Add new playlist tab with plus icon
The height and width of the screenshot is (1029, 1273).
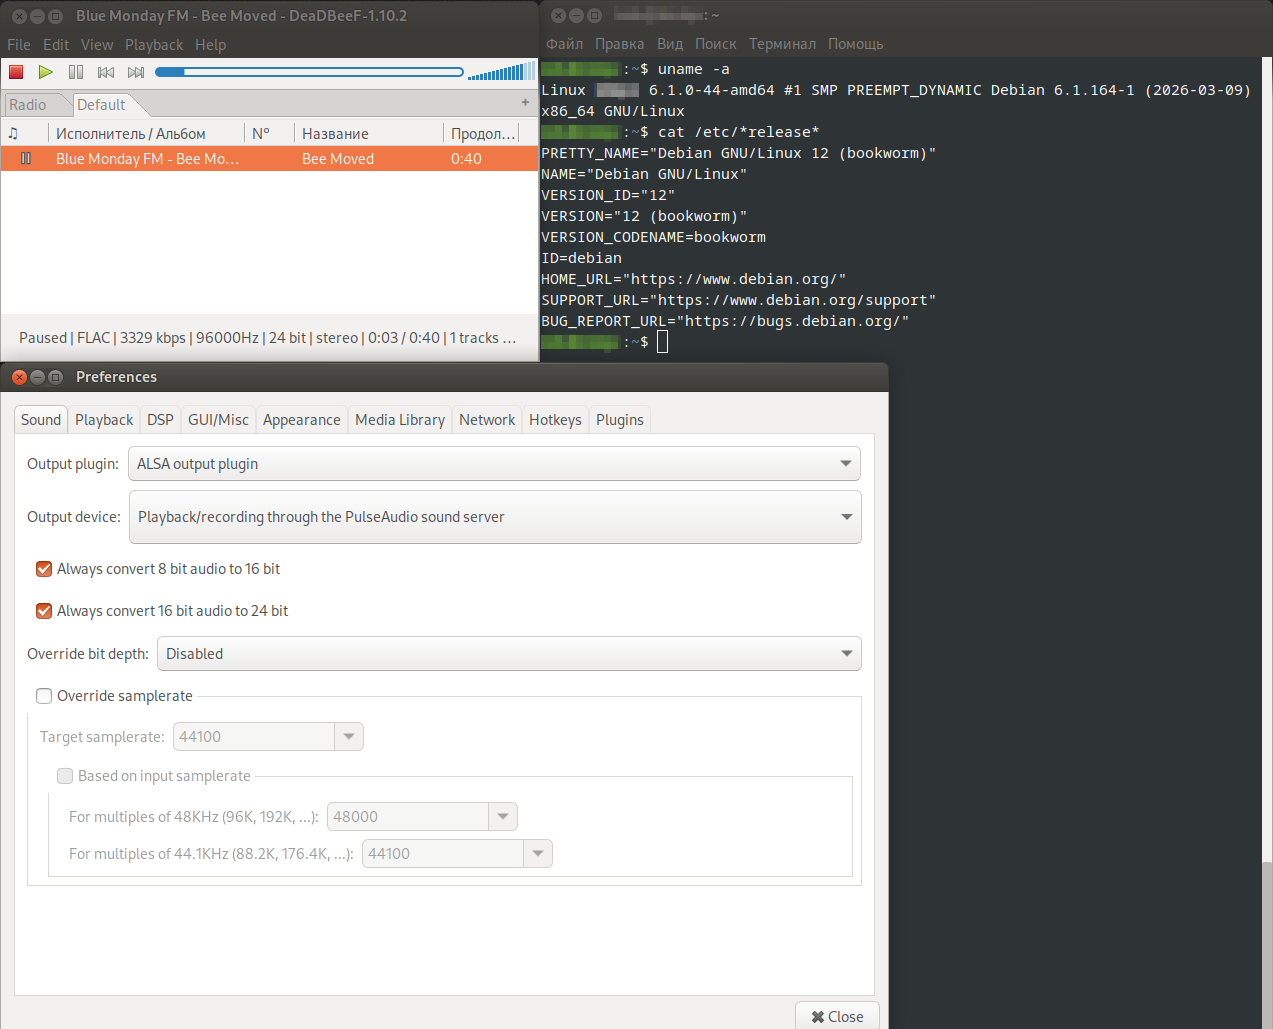(525, 103)
